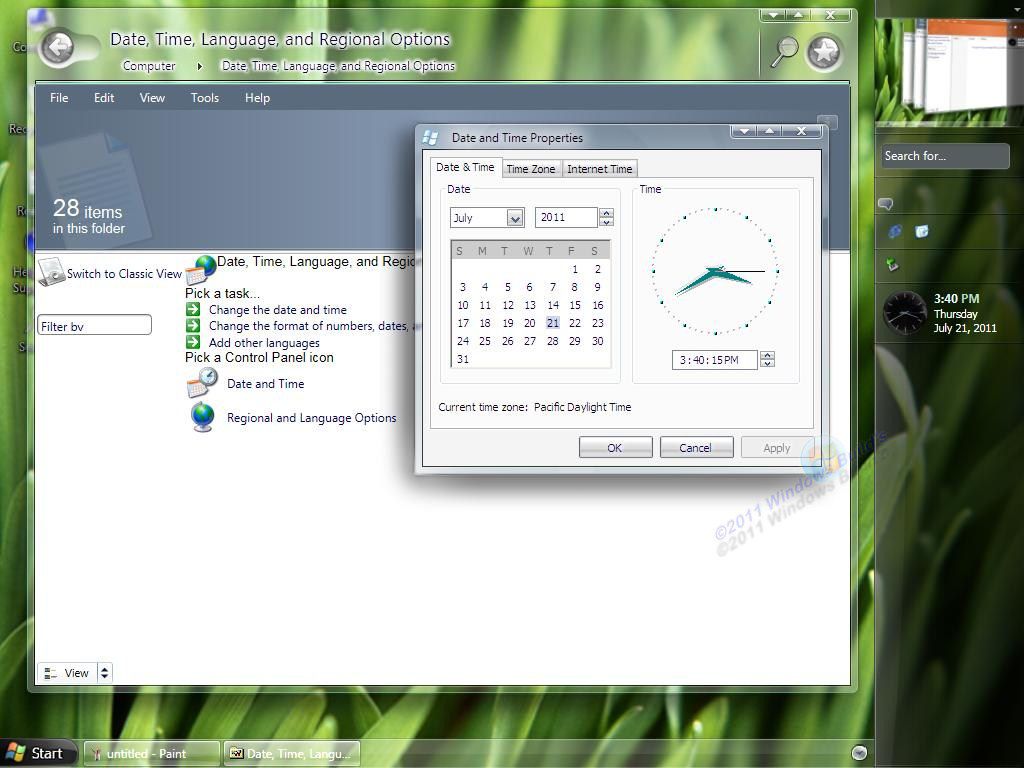Open the View menu
Image resolution: width=1024 pixels, height=768 pixels.
152,98
